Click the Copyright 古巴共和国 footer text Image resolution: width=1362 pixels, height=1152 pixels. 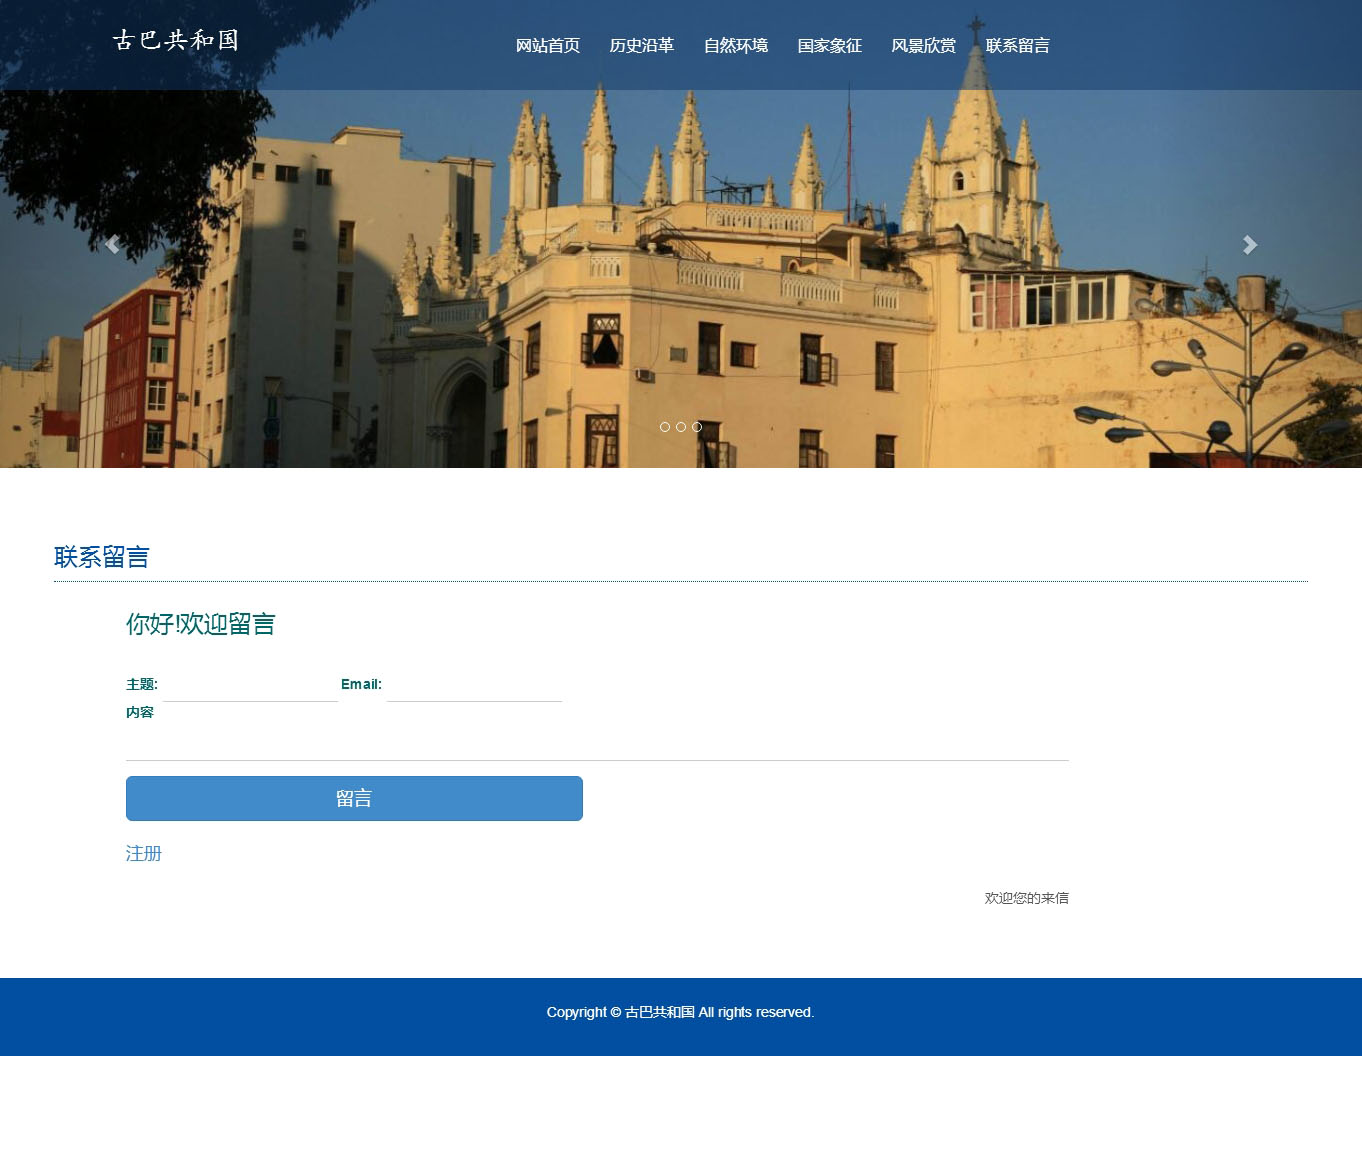(680, 1012)
